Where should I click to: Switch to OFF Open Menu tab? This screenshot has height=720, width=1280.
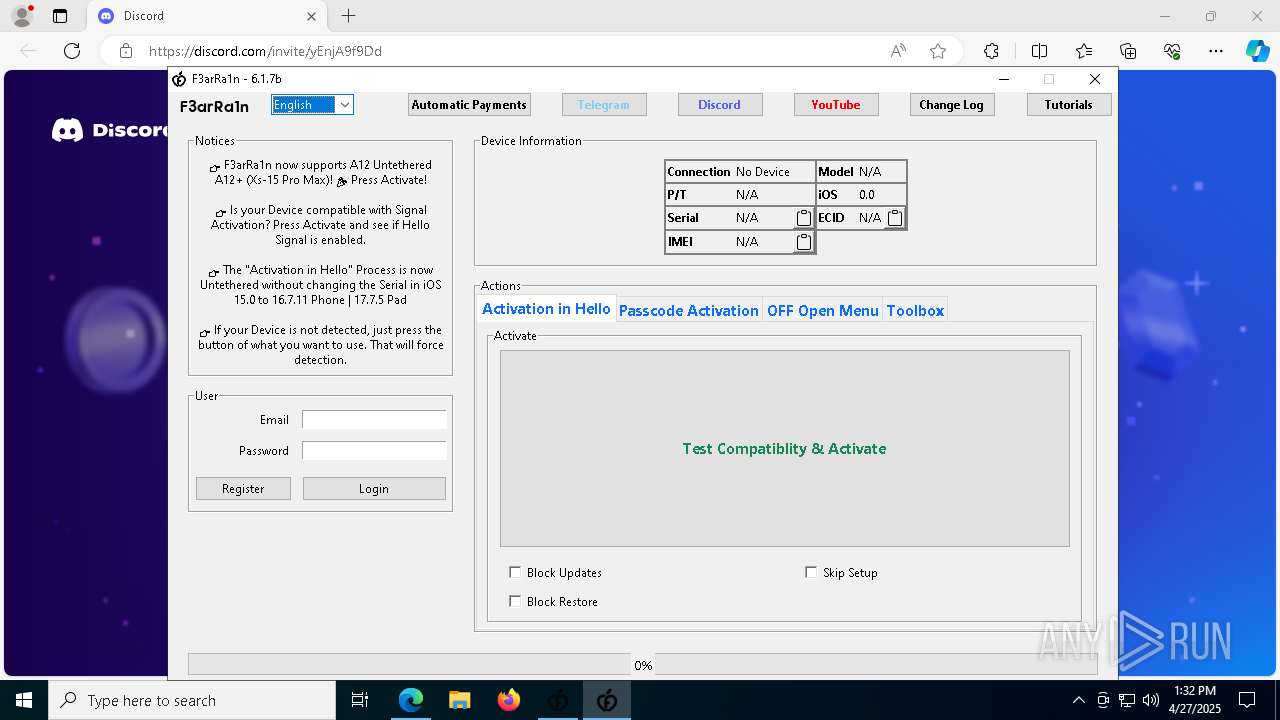coord(822,311)
